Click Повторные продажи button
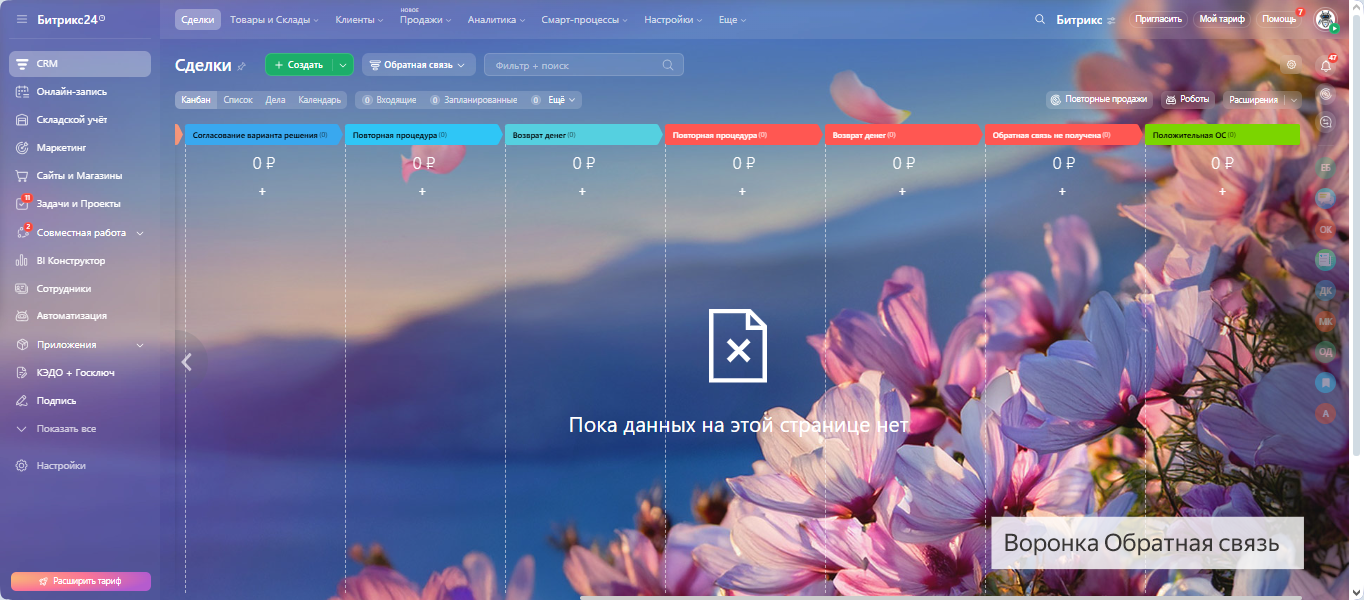The height and width of the screenshot is (600, 1364). pos(1099,100)
